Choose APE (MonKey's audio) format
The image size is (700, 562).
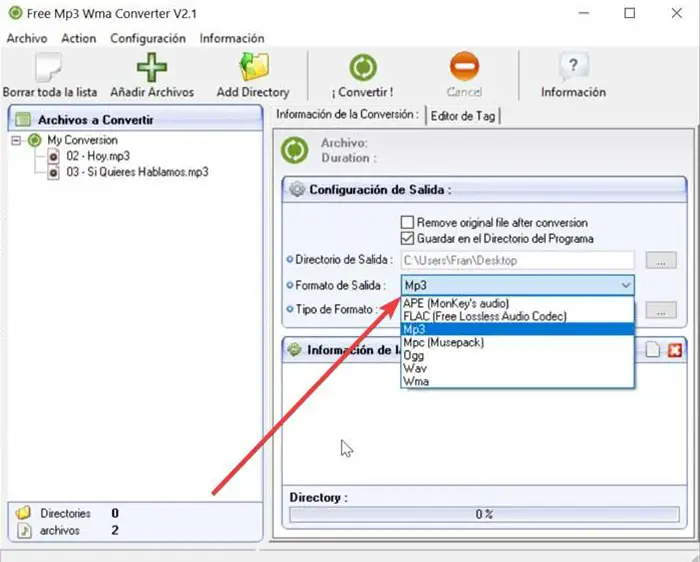click(517, 304)
